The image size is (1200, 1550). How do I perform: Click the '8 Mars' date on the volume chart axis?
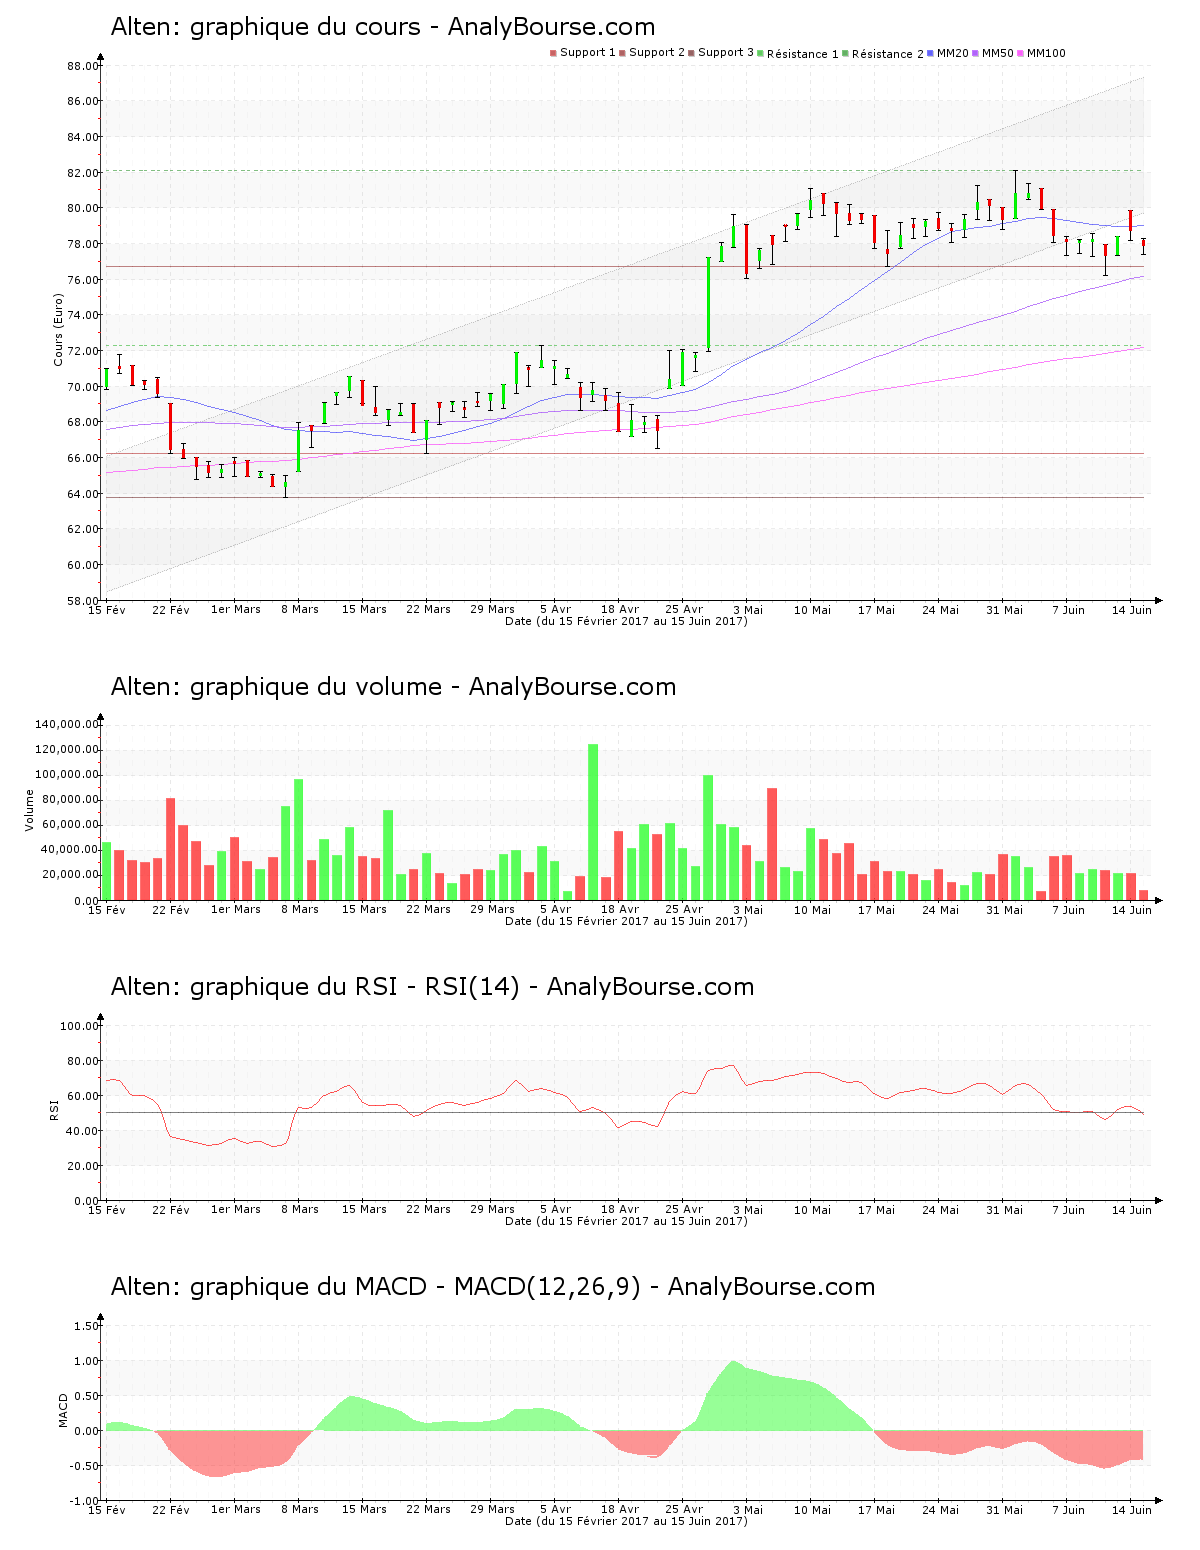[300, 910]
